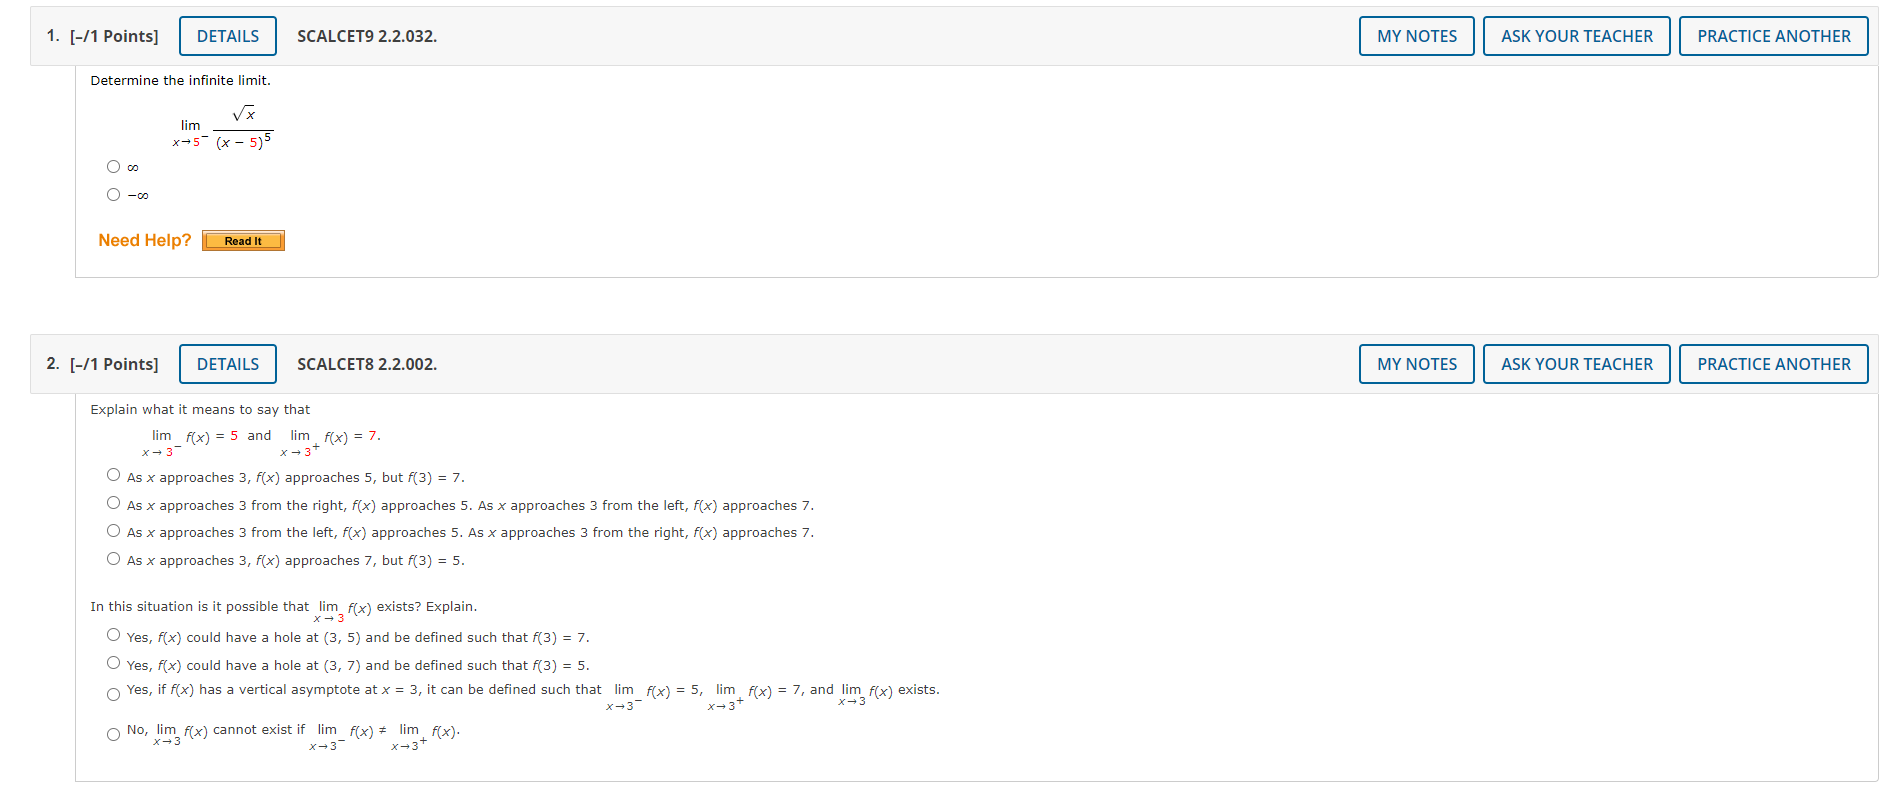The height and width of the screenshot is (806, 1891).
Task: Open MY NOTES for question 1
Action: click(1416, 35)
